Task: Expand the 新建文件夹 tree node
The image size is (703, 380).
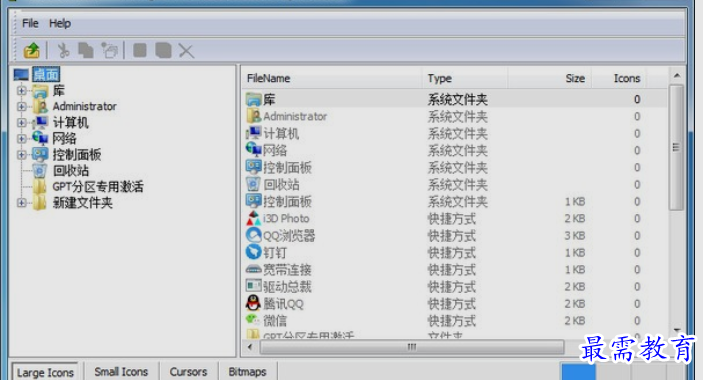Action: [21, 203]
